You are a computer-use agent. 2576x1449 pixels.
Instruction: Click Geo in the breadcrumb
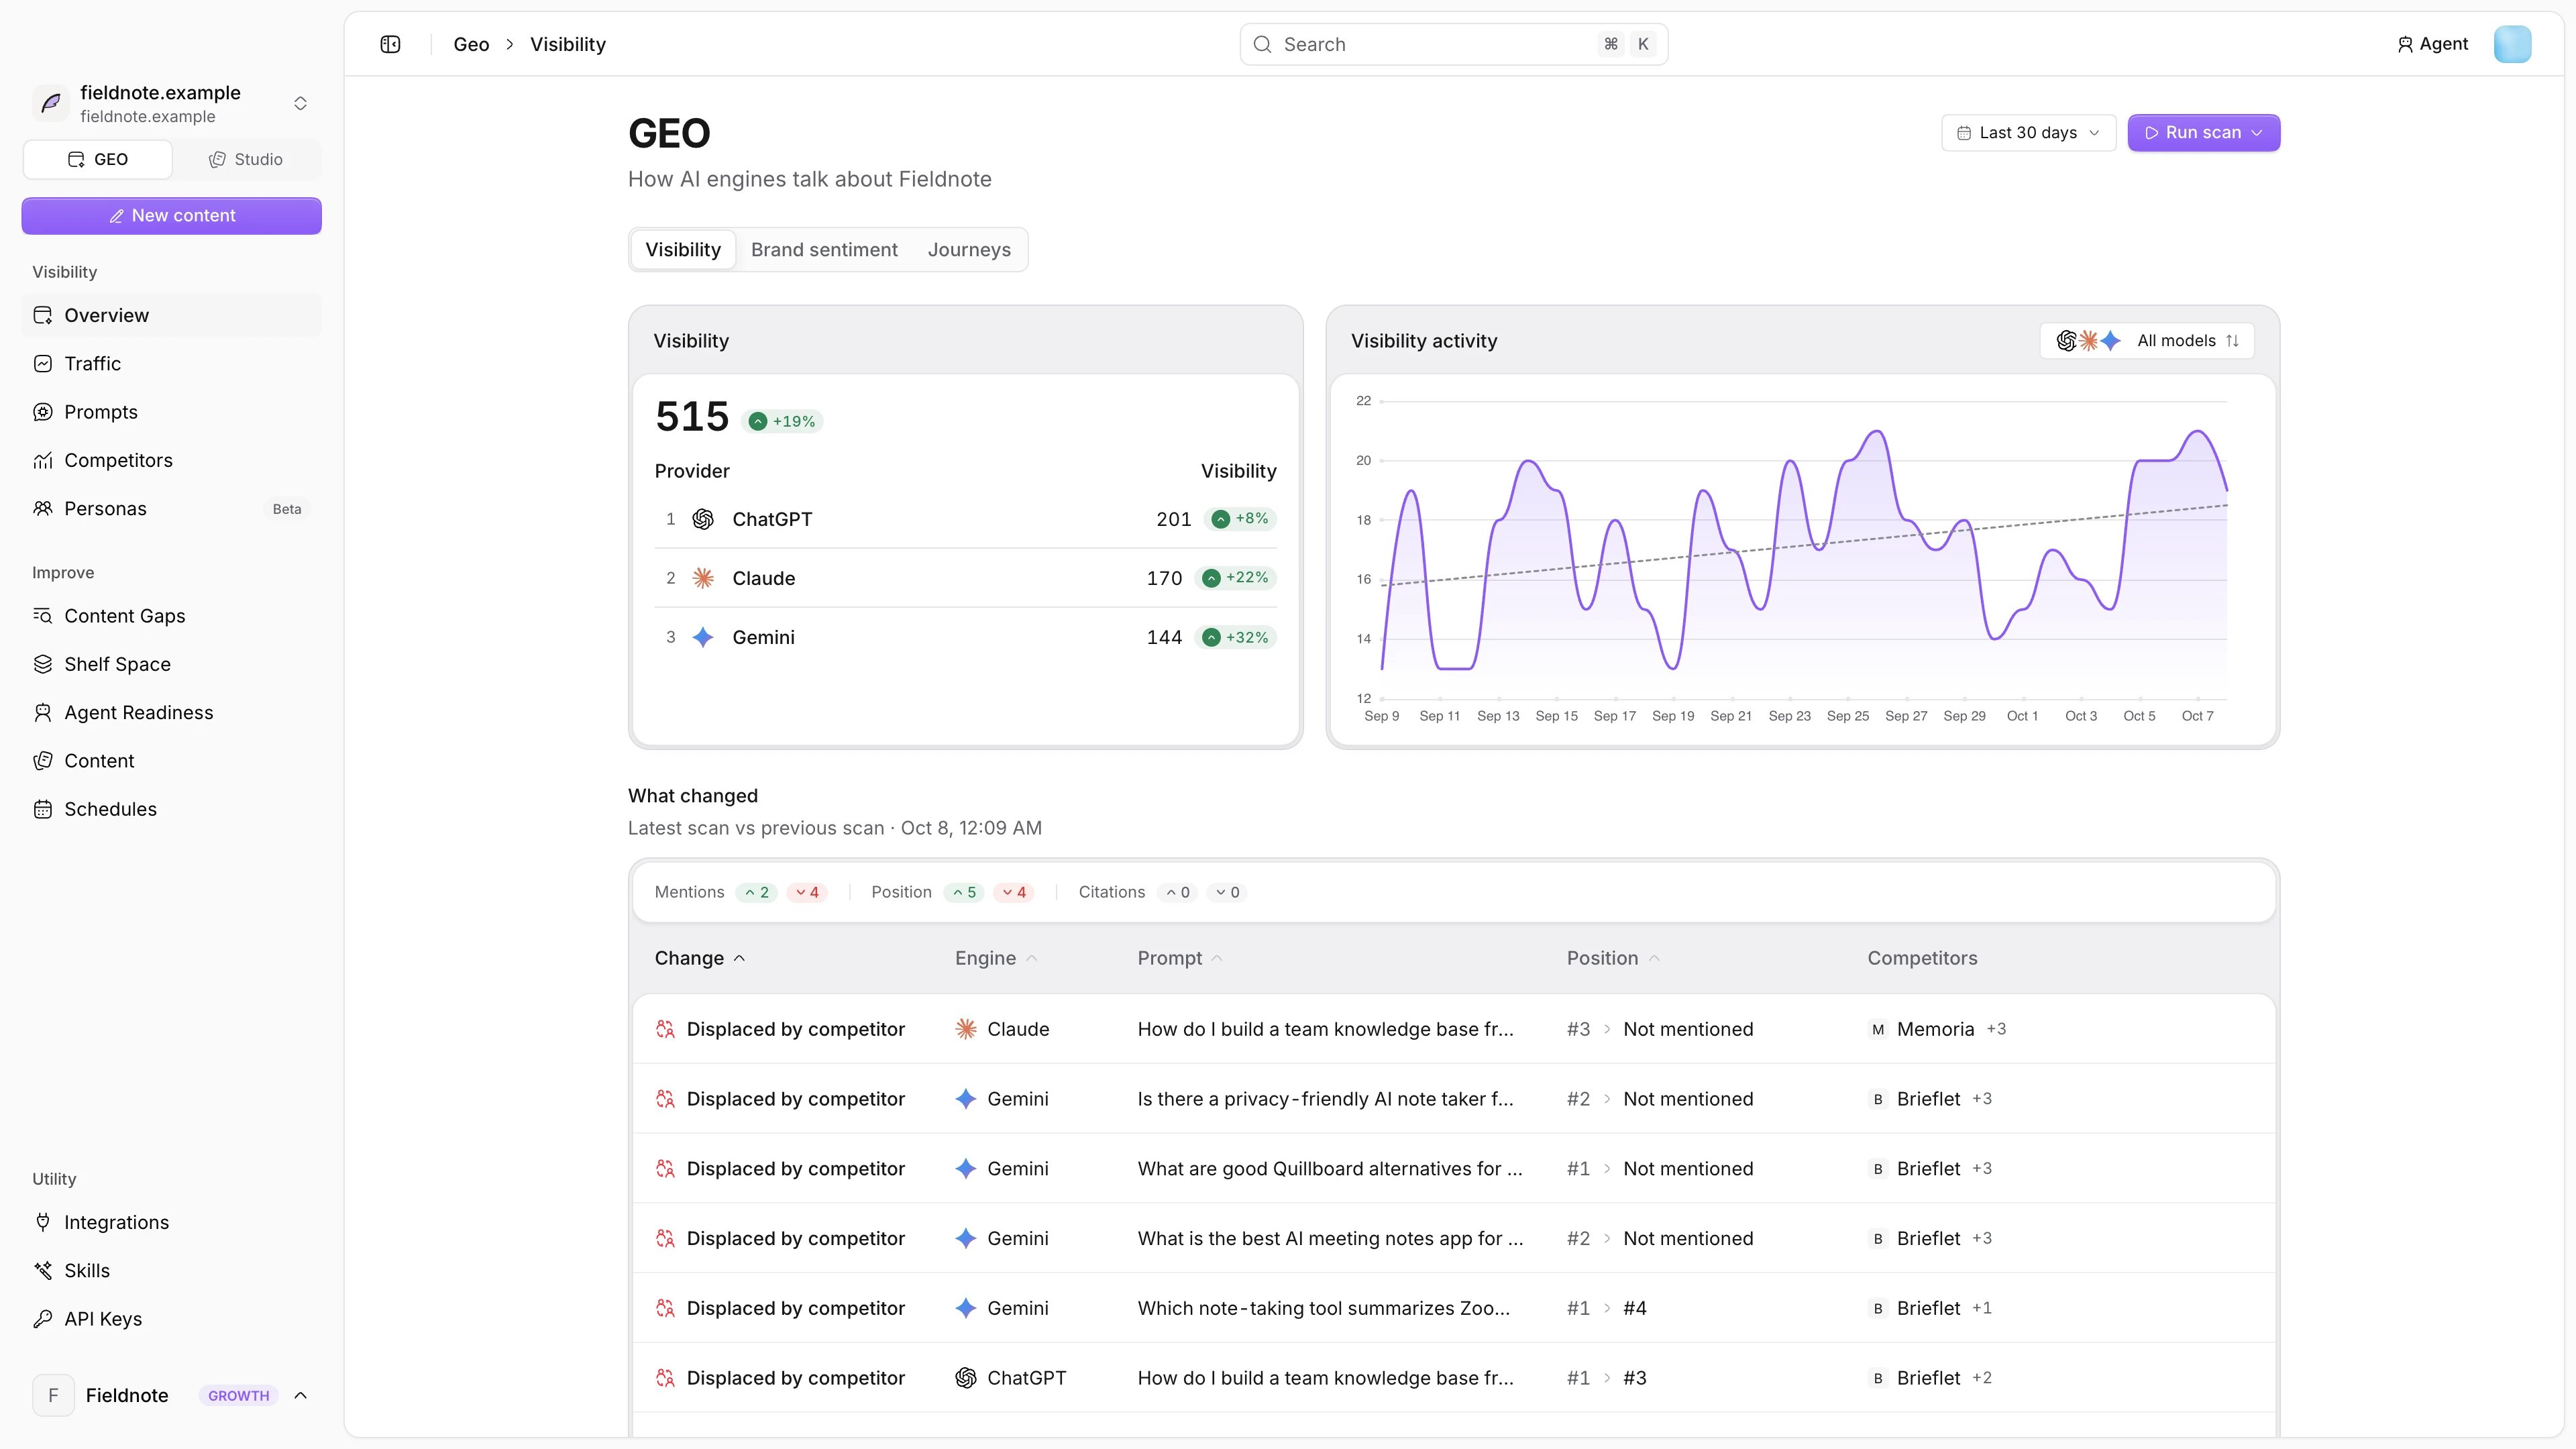[x=471, y=44]
